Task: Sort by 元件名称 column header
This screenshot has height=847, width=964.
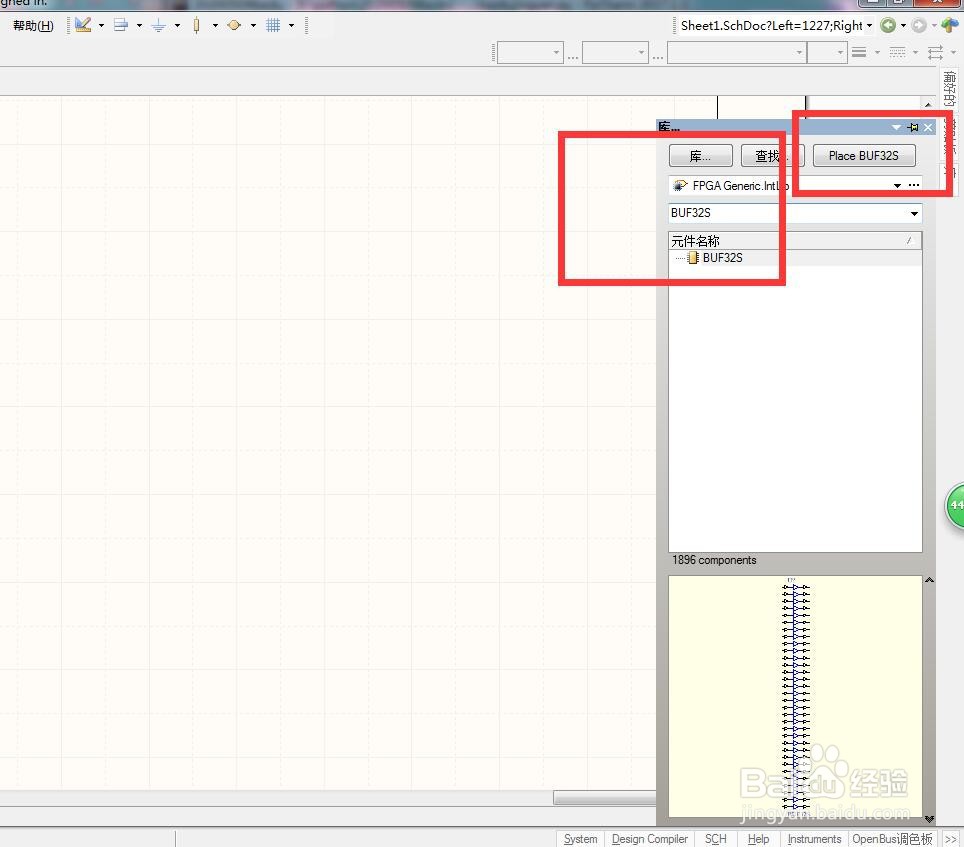Action: click(795, 240)
